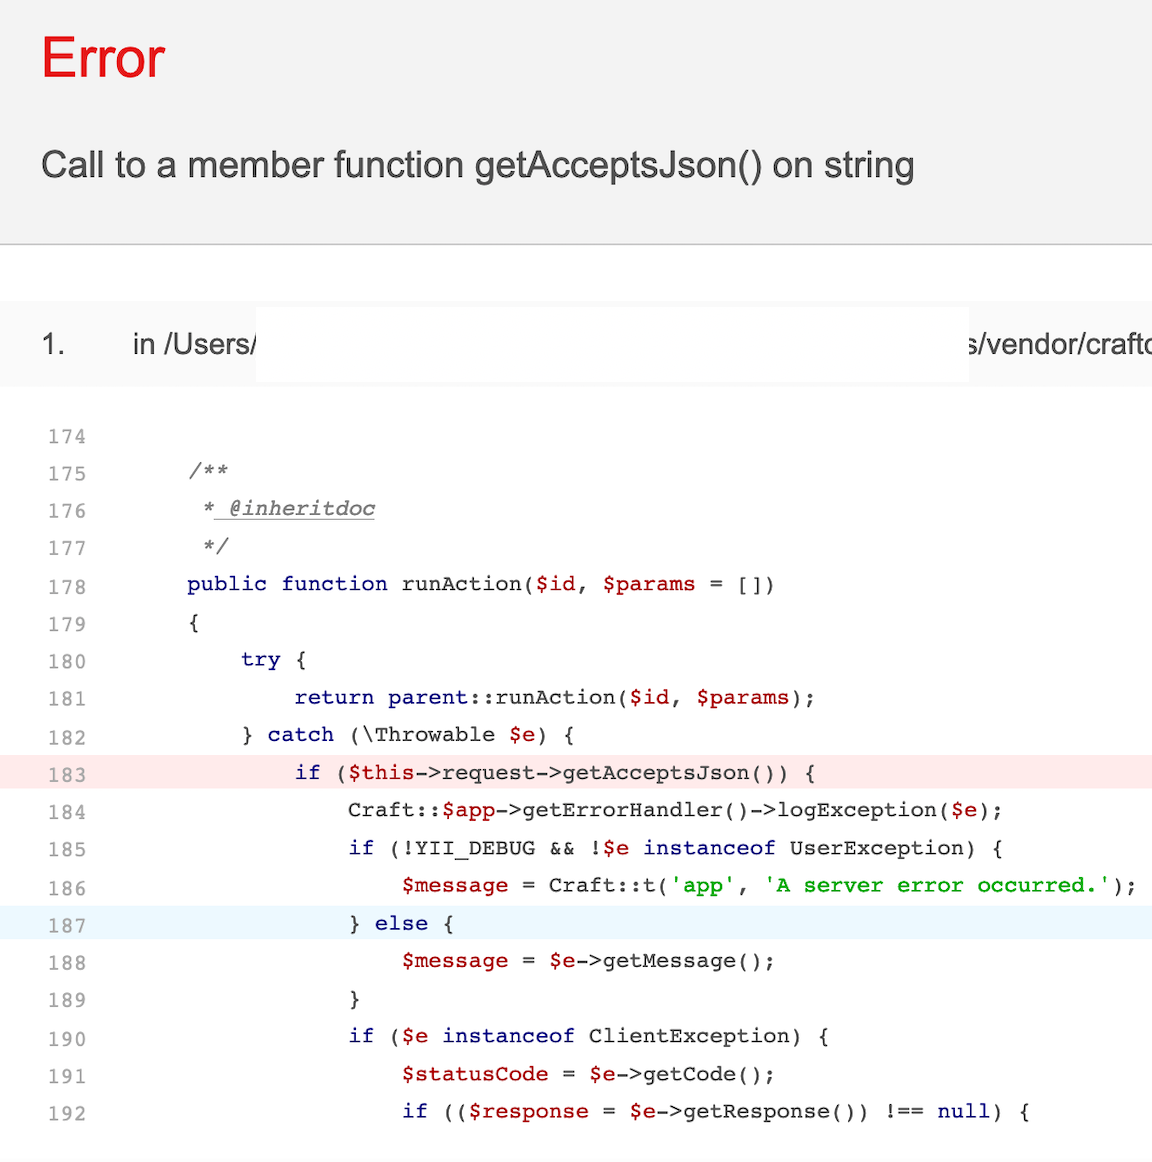Click the numbered list item 1 in the trace

click(x=52, y=343)
